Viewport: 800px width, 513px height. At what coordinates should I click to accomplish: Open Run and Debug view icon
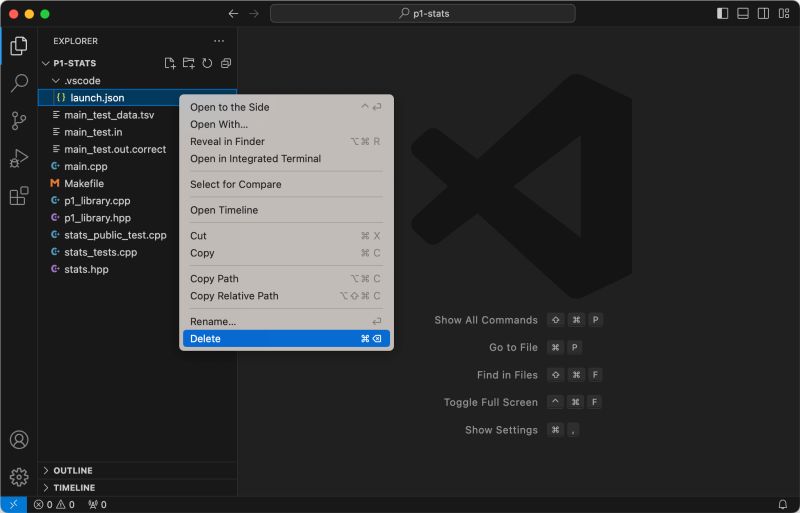tap(19, 158)
